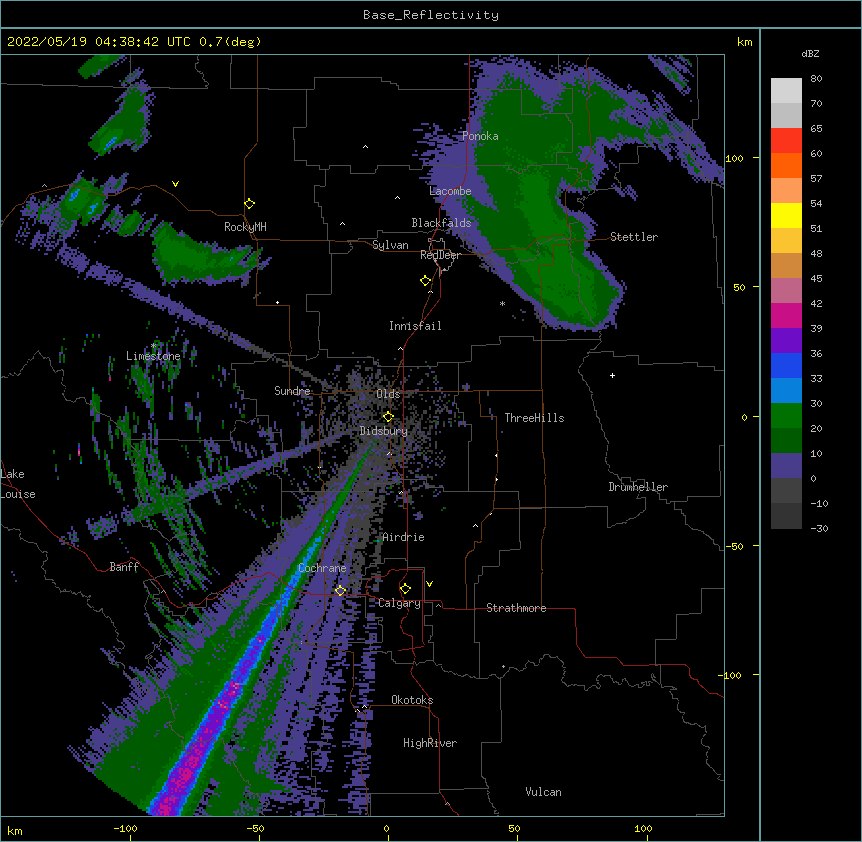Click the km label at bottom left
This screenshot has width=862, height=842.
tap(14, 830)
